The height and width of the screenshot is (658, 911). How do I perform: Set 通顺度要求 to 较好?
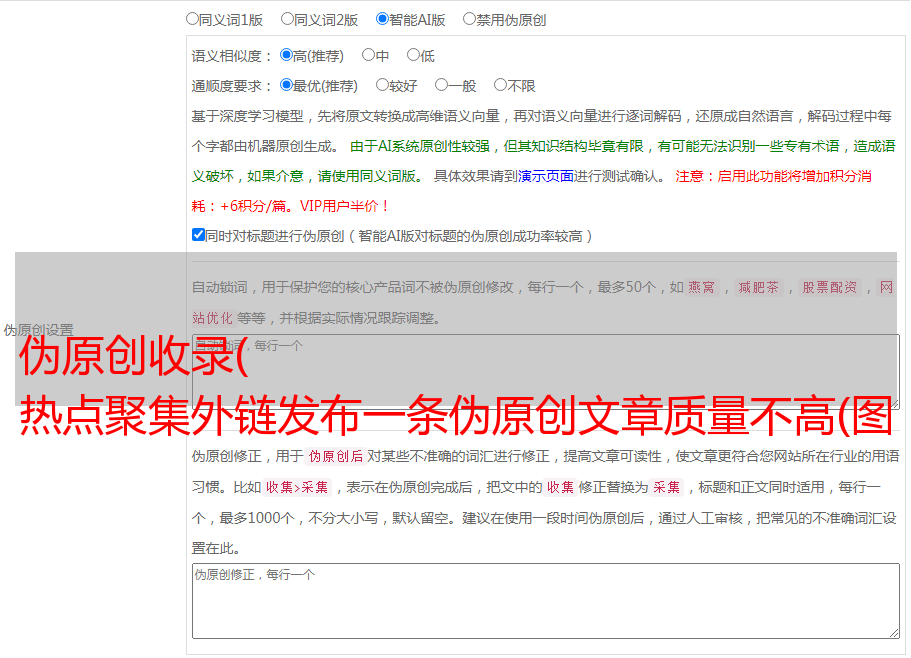382,85
